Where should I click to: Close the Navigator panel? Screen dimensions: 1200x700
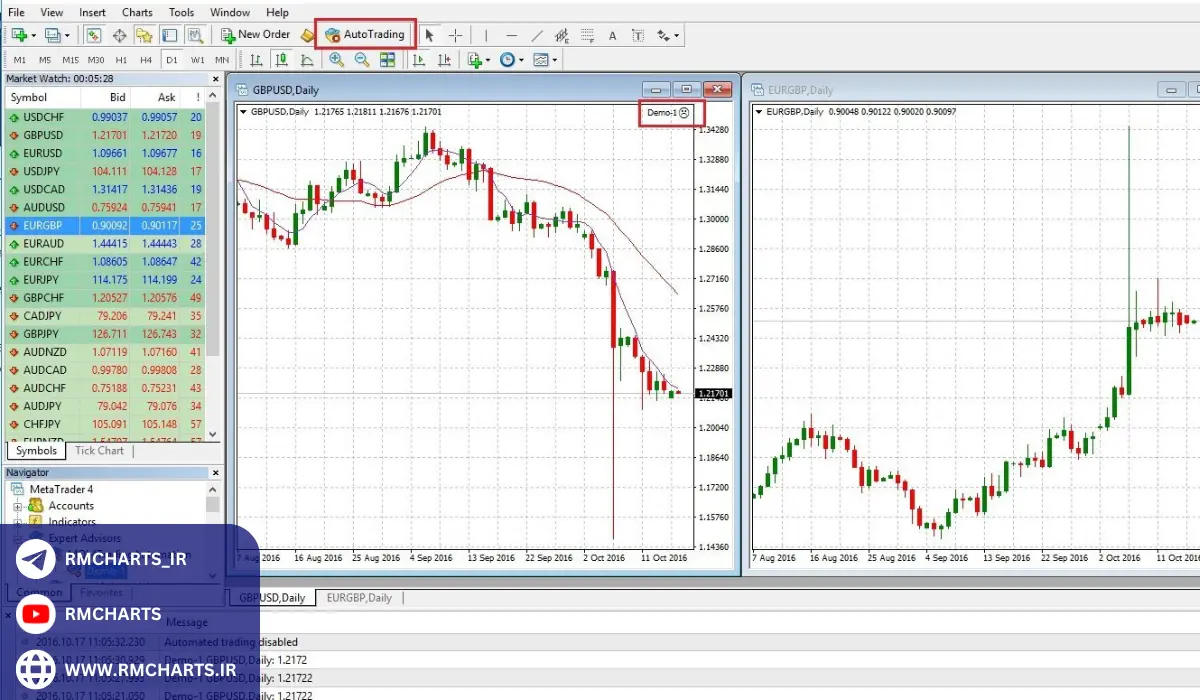tap(215, 472)
